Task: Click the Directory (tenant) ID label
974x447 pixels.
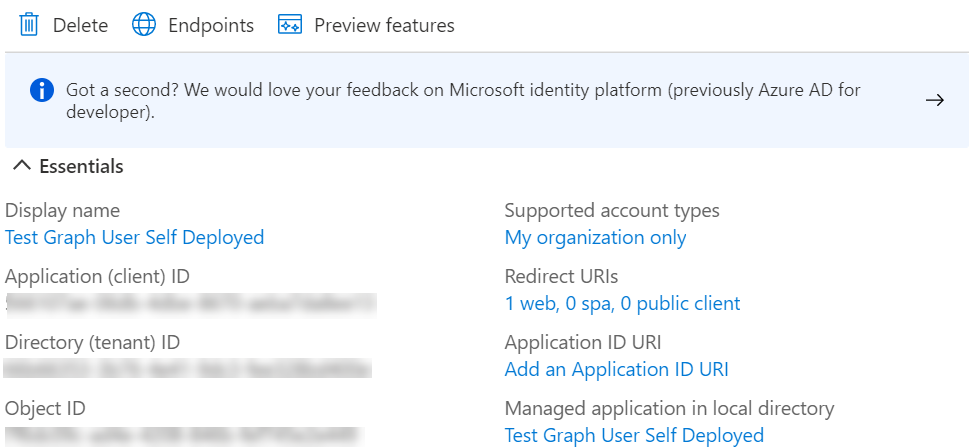Action: [x=92, y=342]
